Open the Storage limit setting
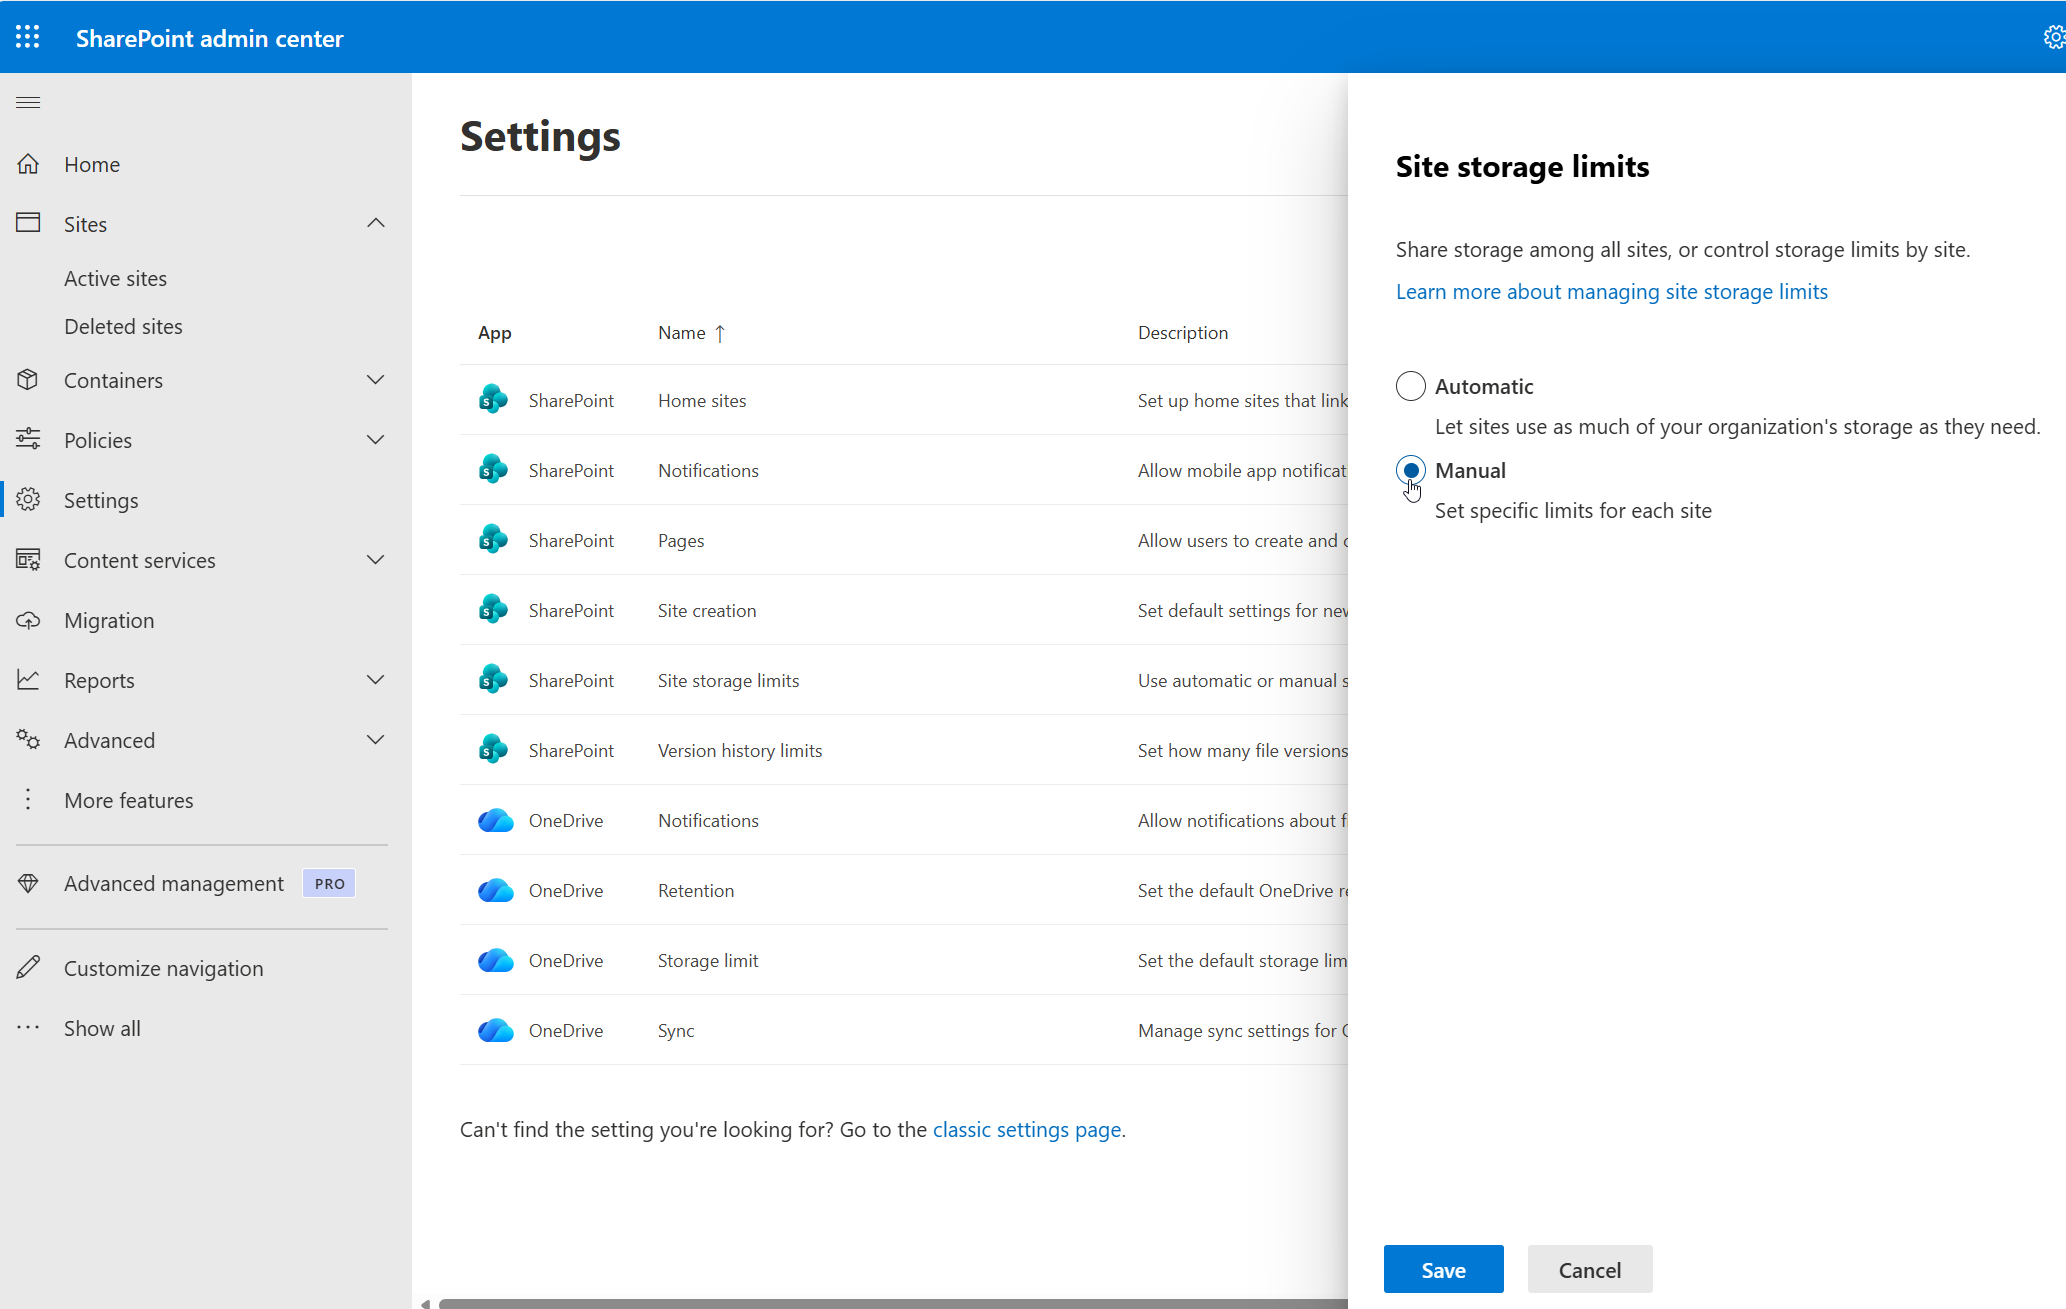Screen dimensions: 2066x1309 coord(708,960)
